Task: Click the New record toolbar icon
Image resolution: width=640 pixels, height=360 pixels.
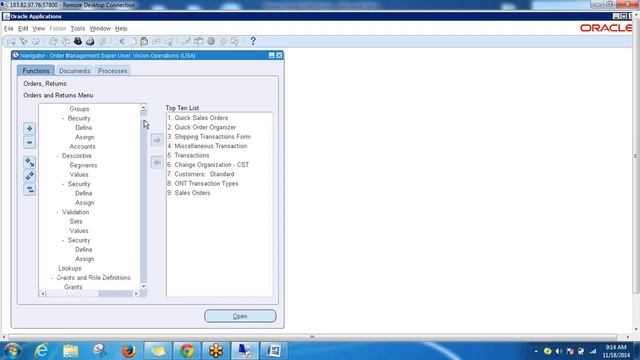Action: click(11, 41)
